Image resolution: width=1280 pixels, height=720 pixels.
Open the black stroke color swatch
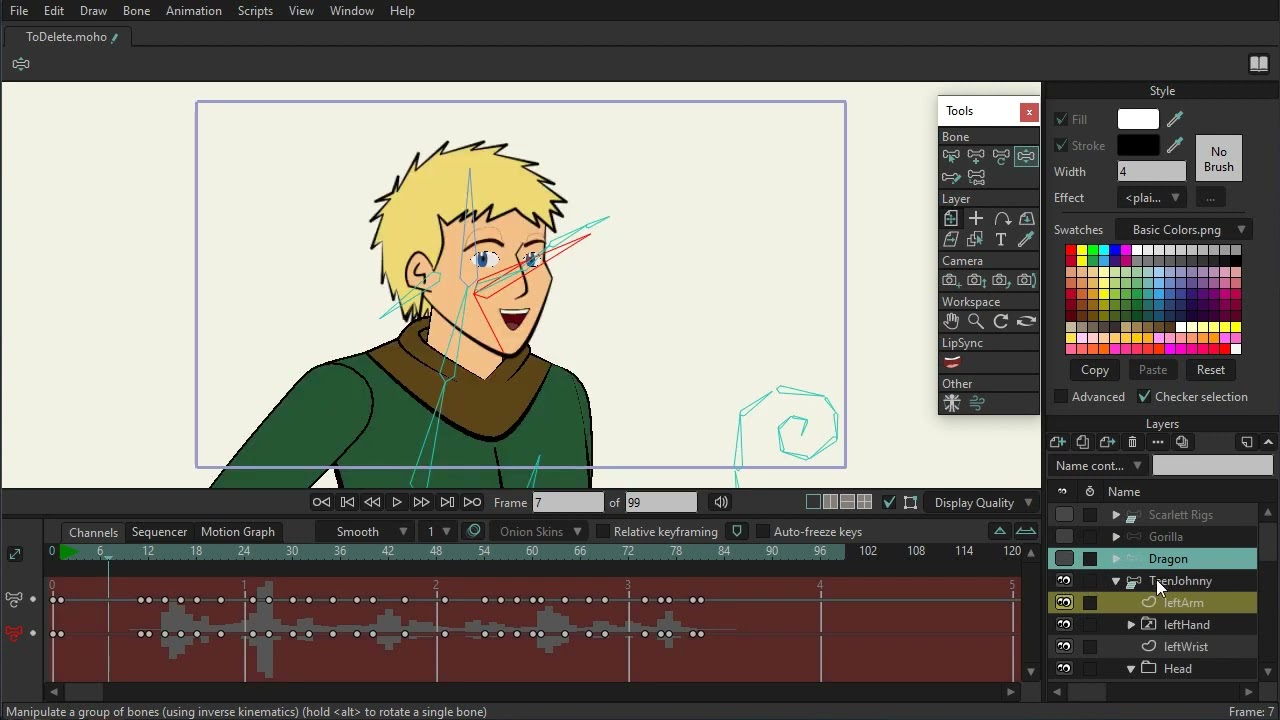[x=1138, y=145]
